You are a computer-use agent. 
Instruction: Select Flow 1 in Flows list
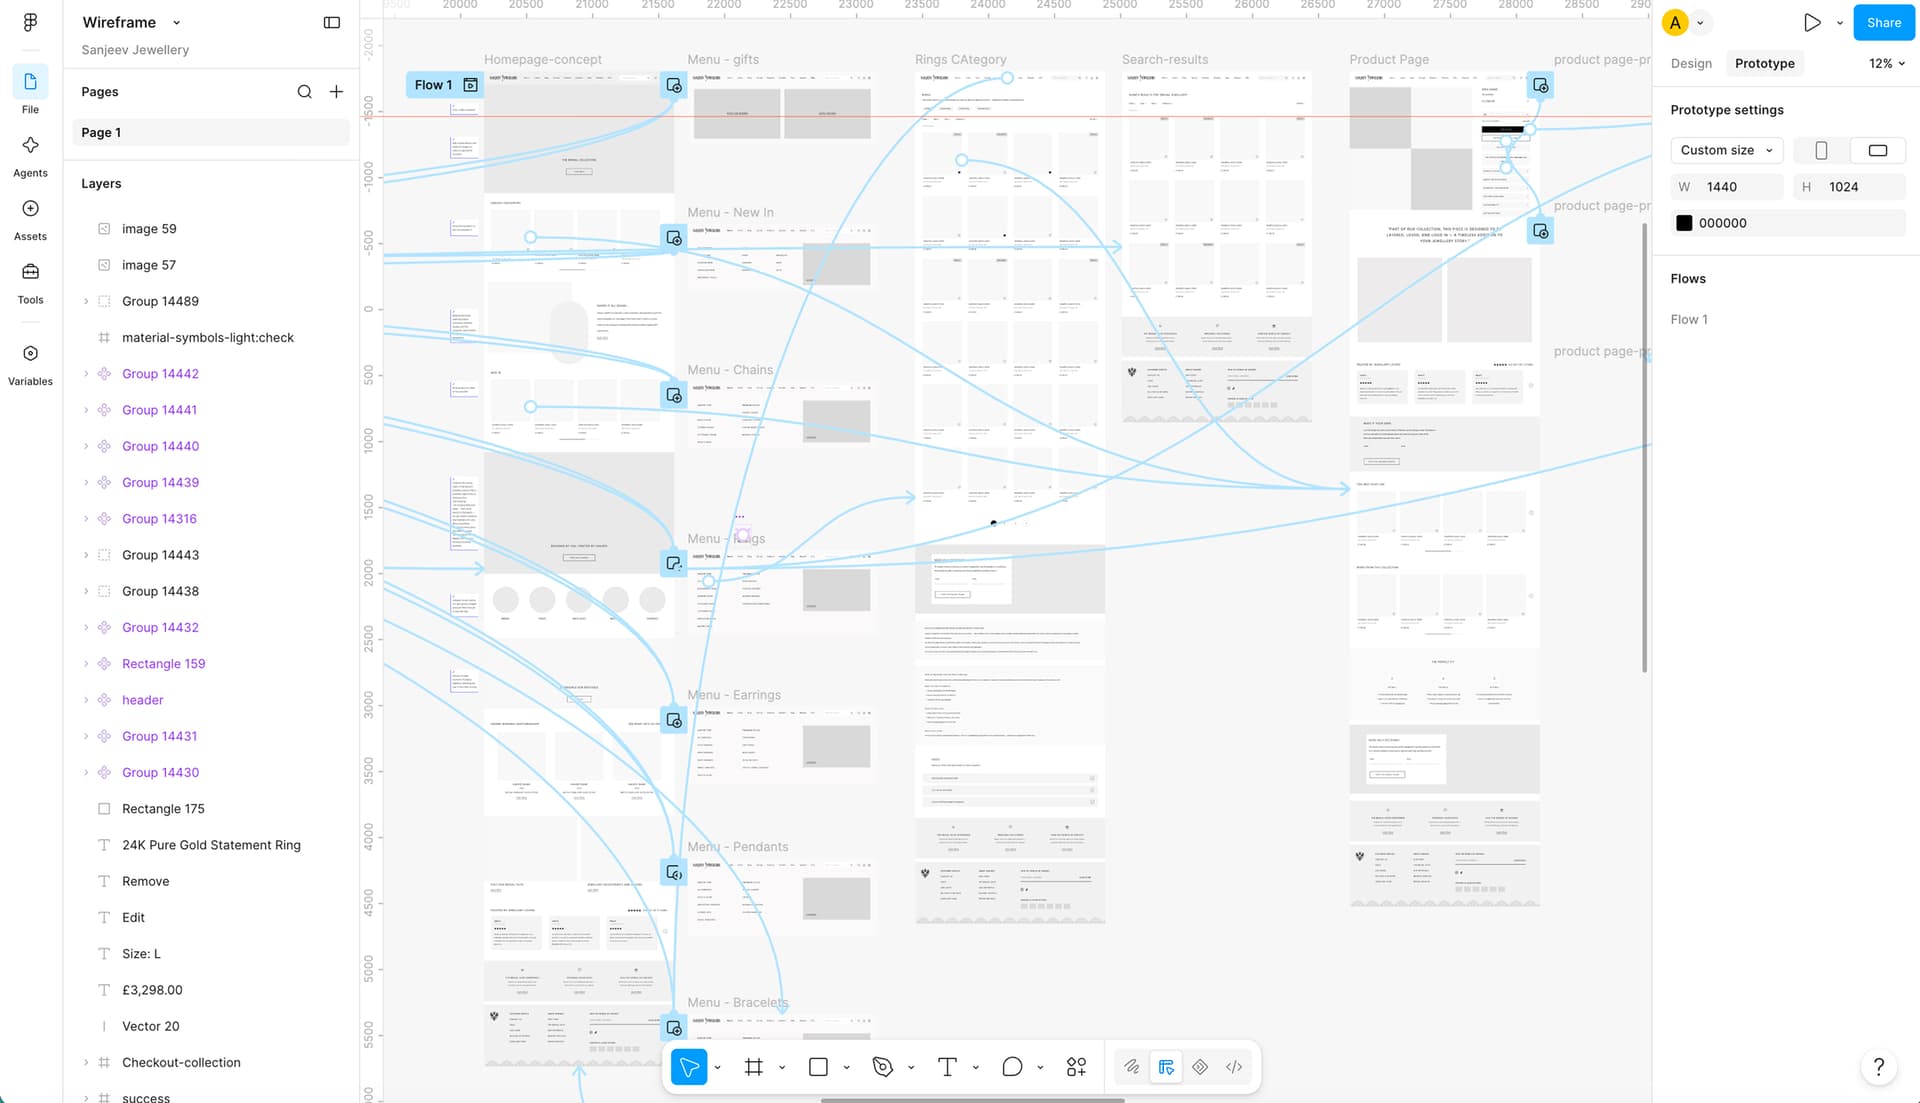tap(1689, 319)
